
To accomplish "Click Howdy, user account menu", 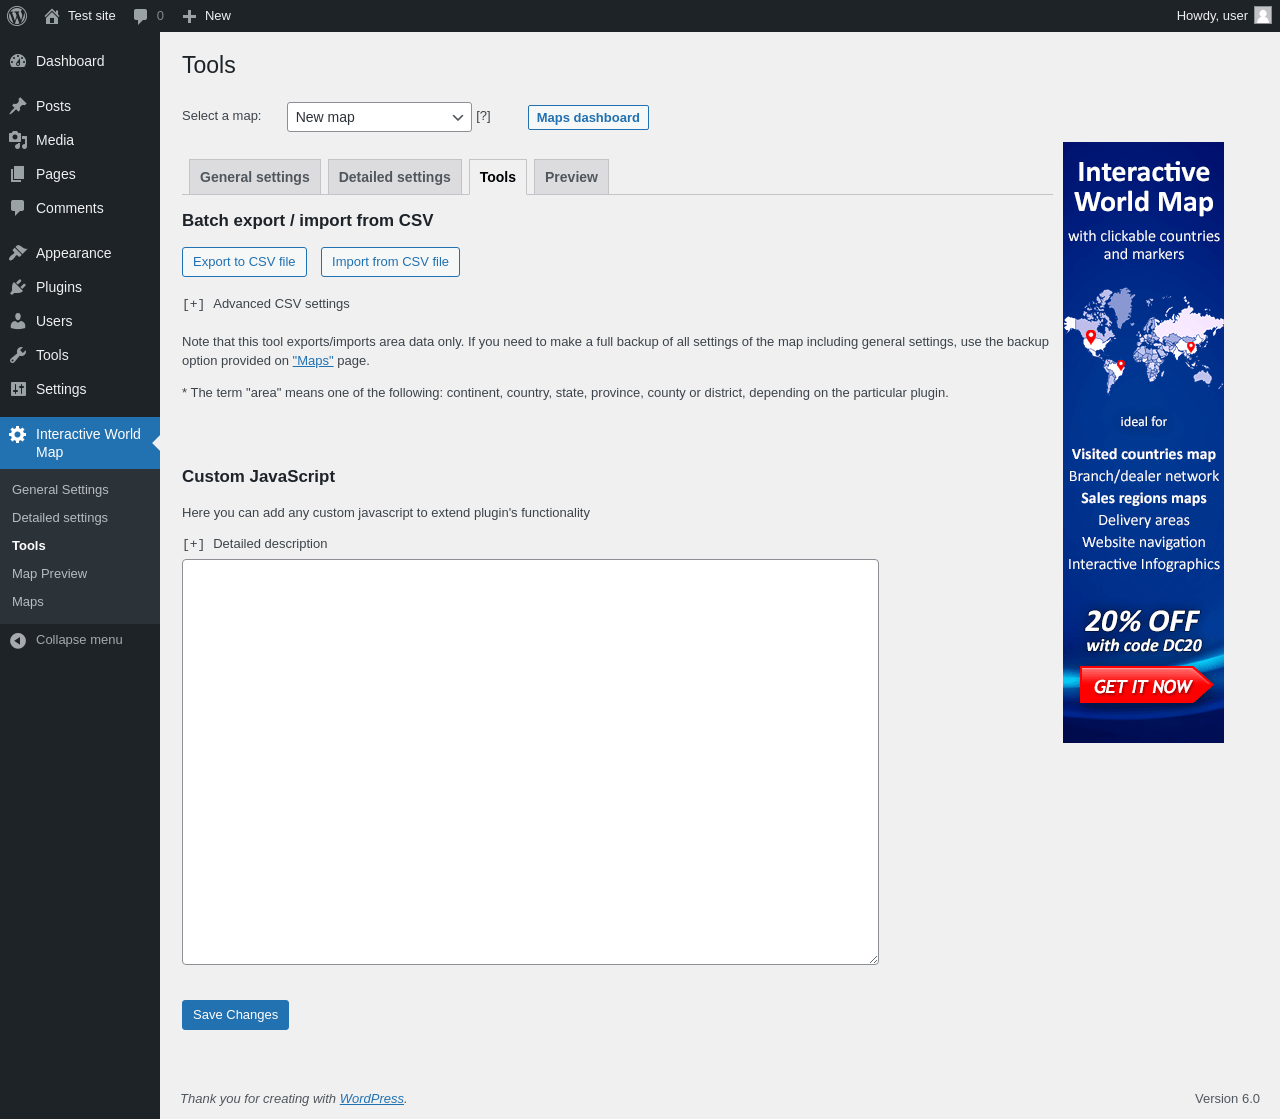I will pos(1223,16).
